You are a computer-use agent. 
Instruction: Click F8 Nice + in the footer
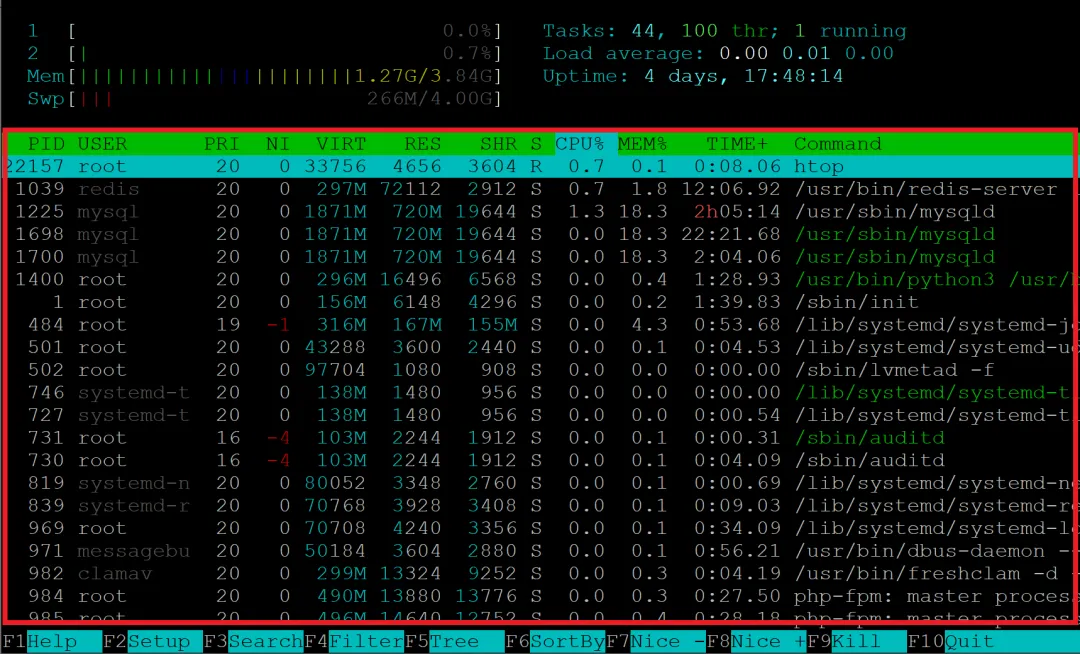756,642
